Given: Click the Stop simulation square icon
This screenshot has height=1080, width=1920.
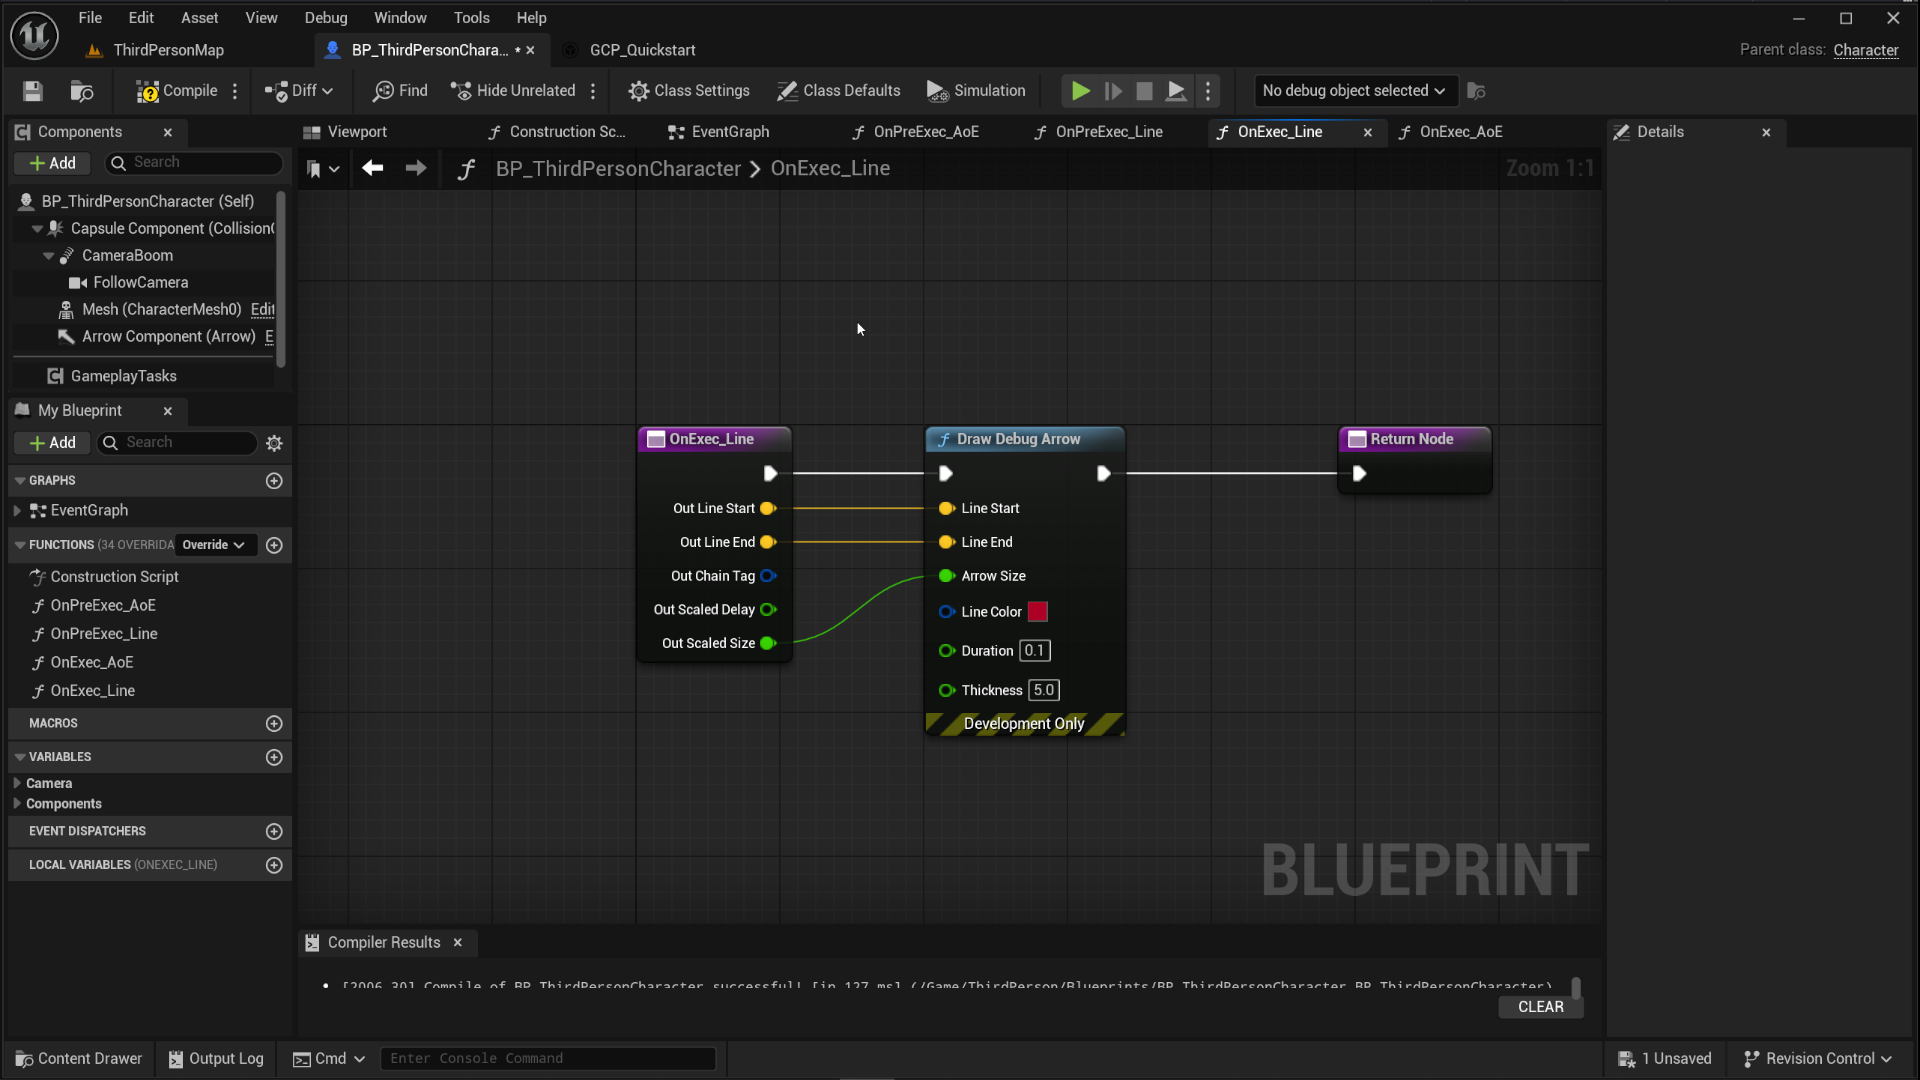Looking at the screenshot, I should pos(1145,91).
